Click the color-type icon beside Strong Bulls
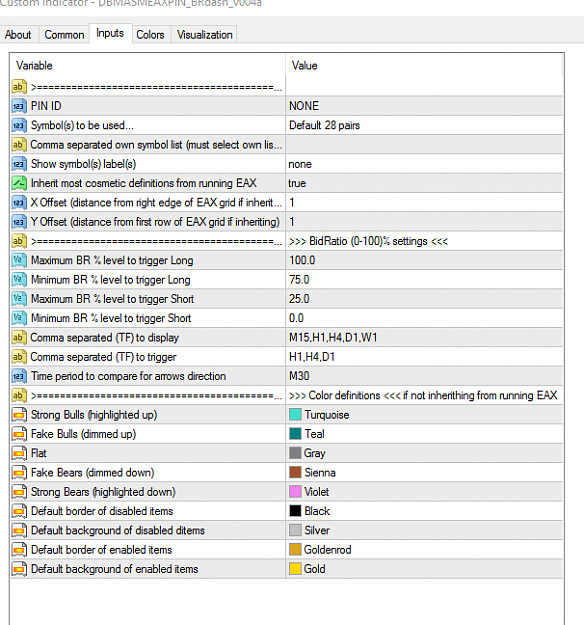 coord(19,415)
